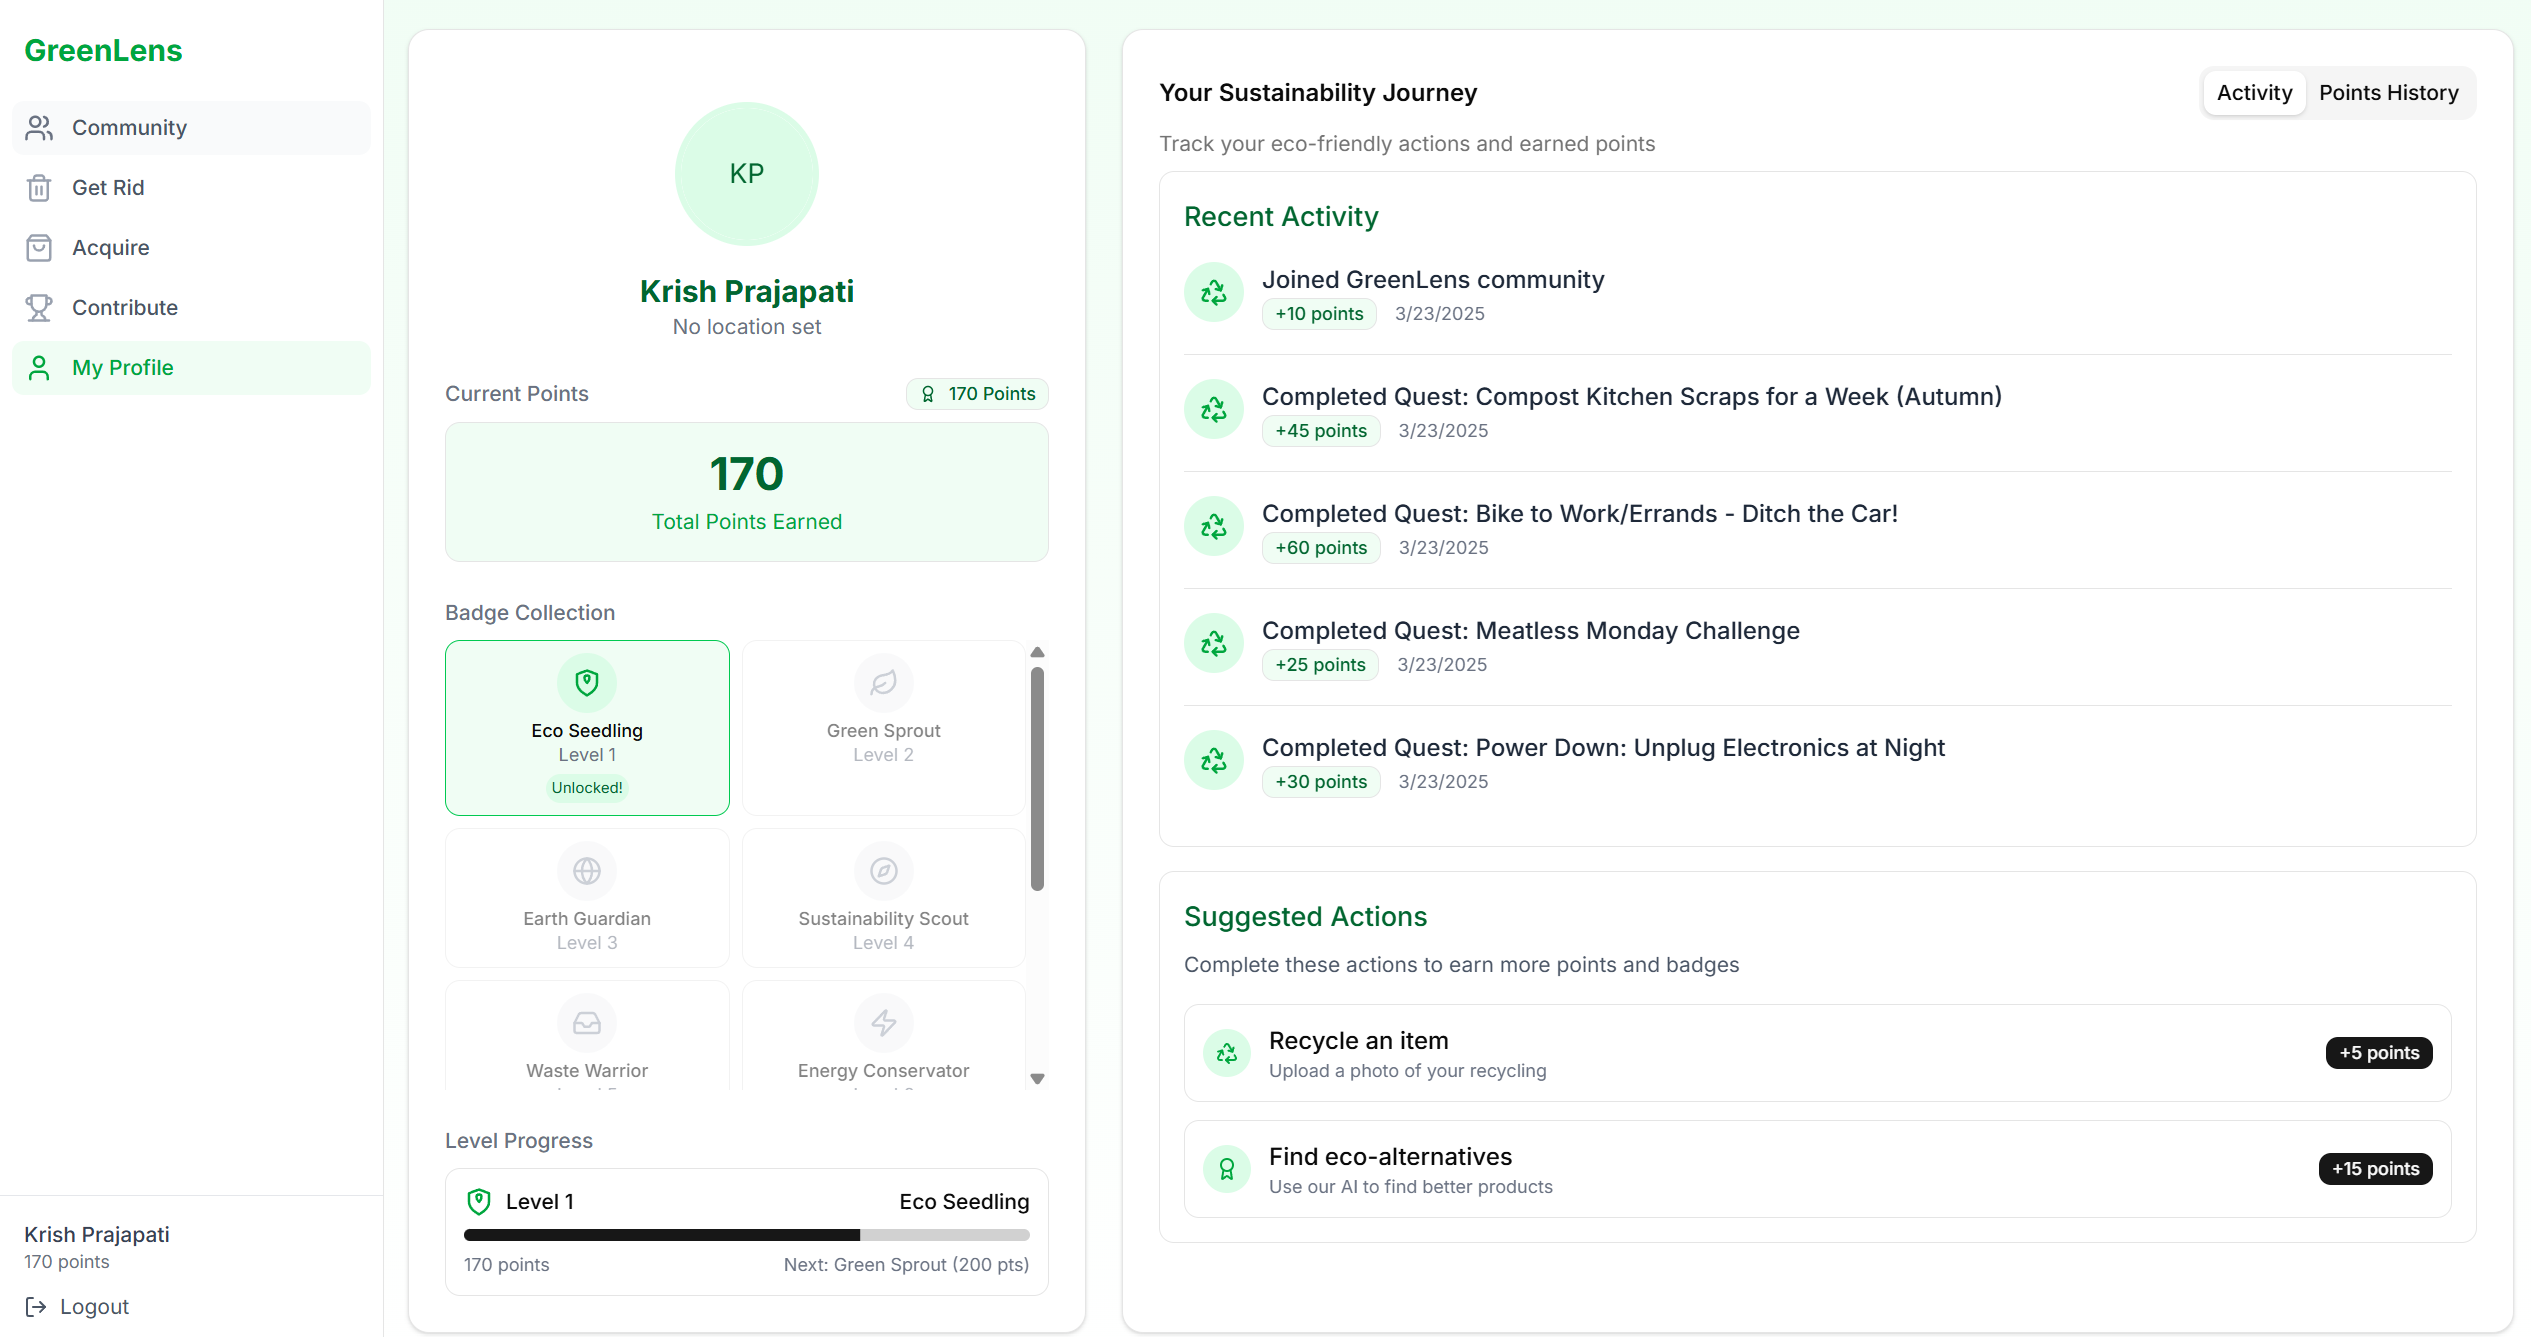Click the My Profile person icon
This screenshot has height=1337, width=2531.
click(39, 368)
